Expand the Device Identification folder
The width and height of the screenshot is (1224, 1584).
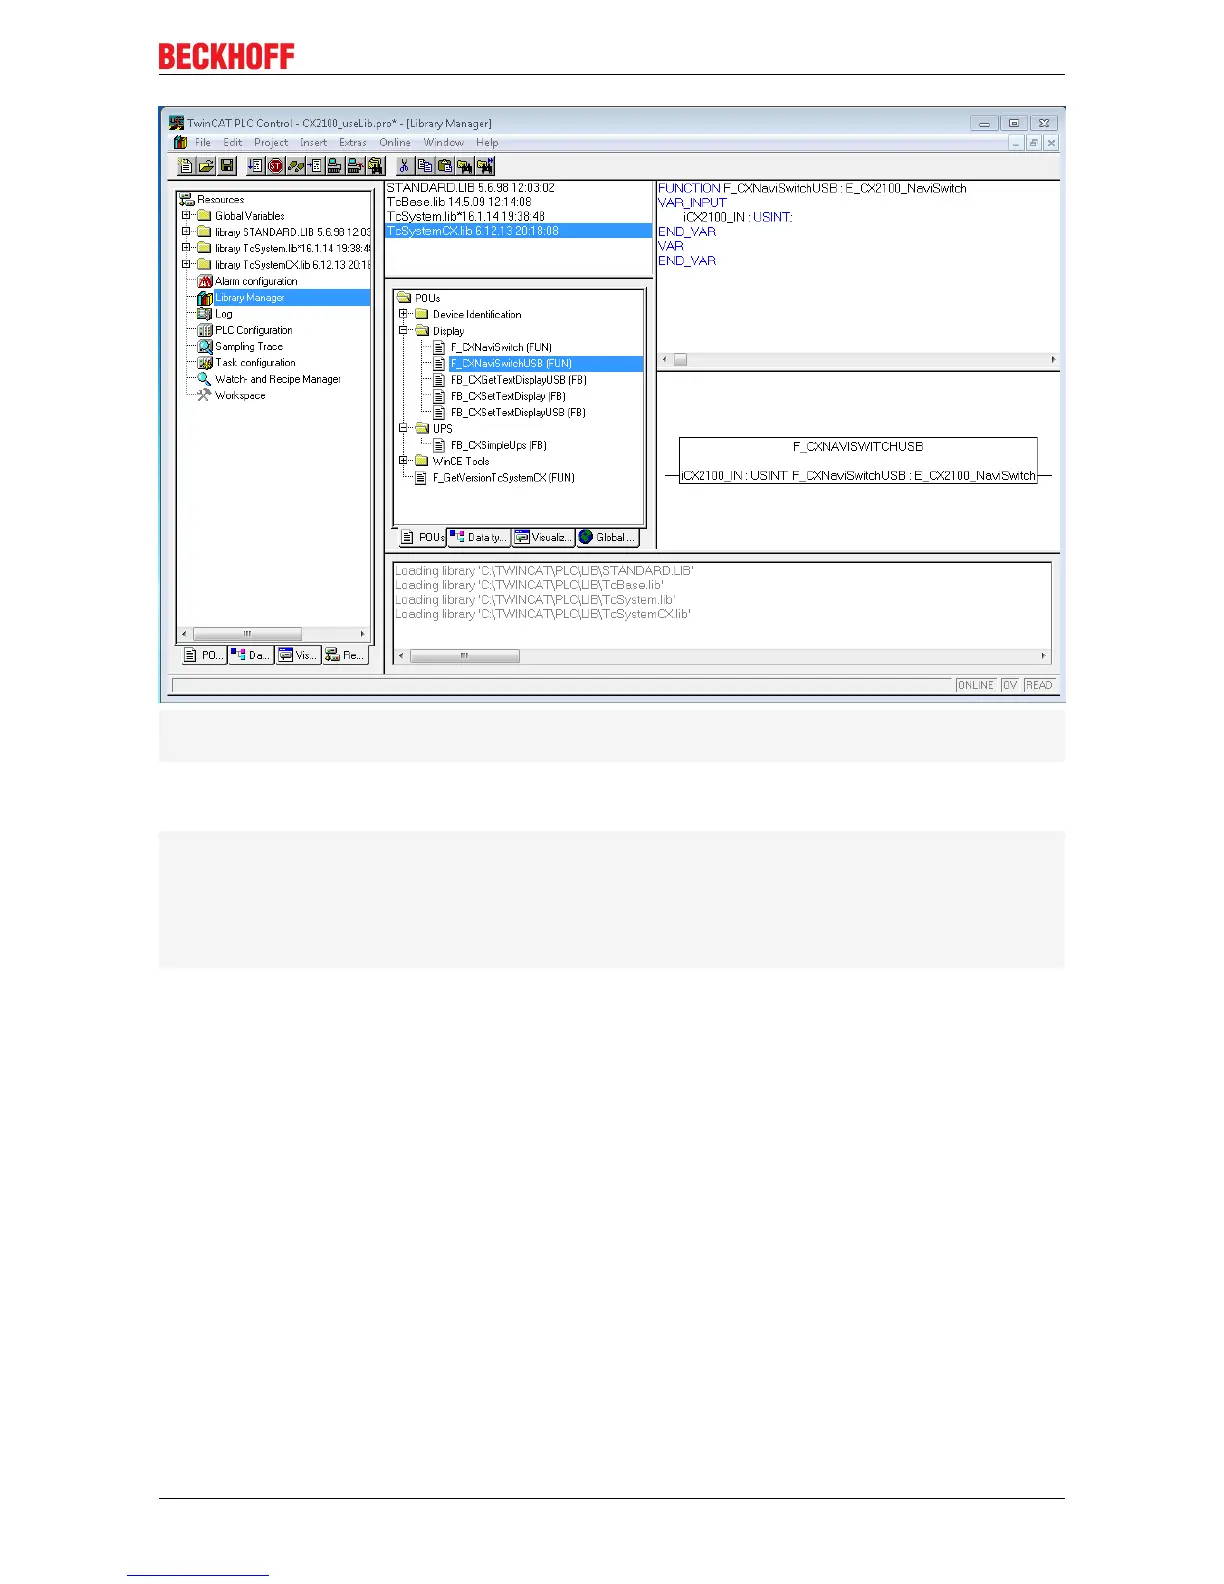(404, 314)
